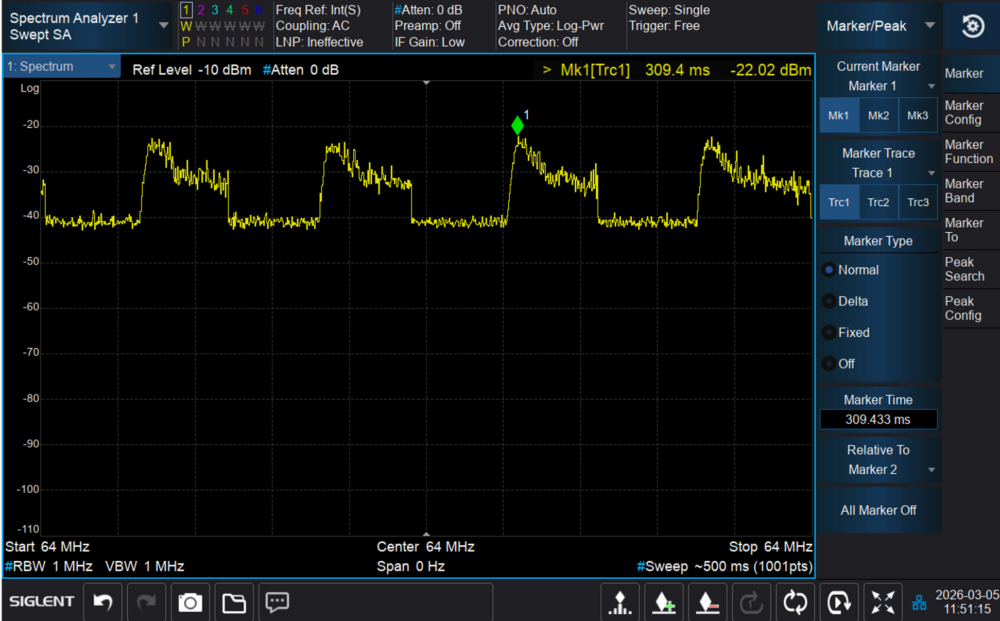
Task: Take a screenshot with the camera icon
Action: tap(190, 602)
